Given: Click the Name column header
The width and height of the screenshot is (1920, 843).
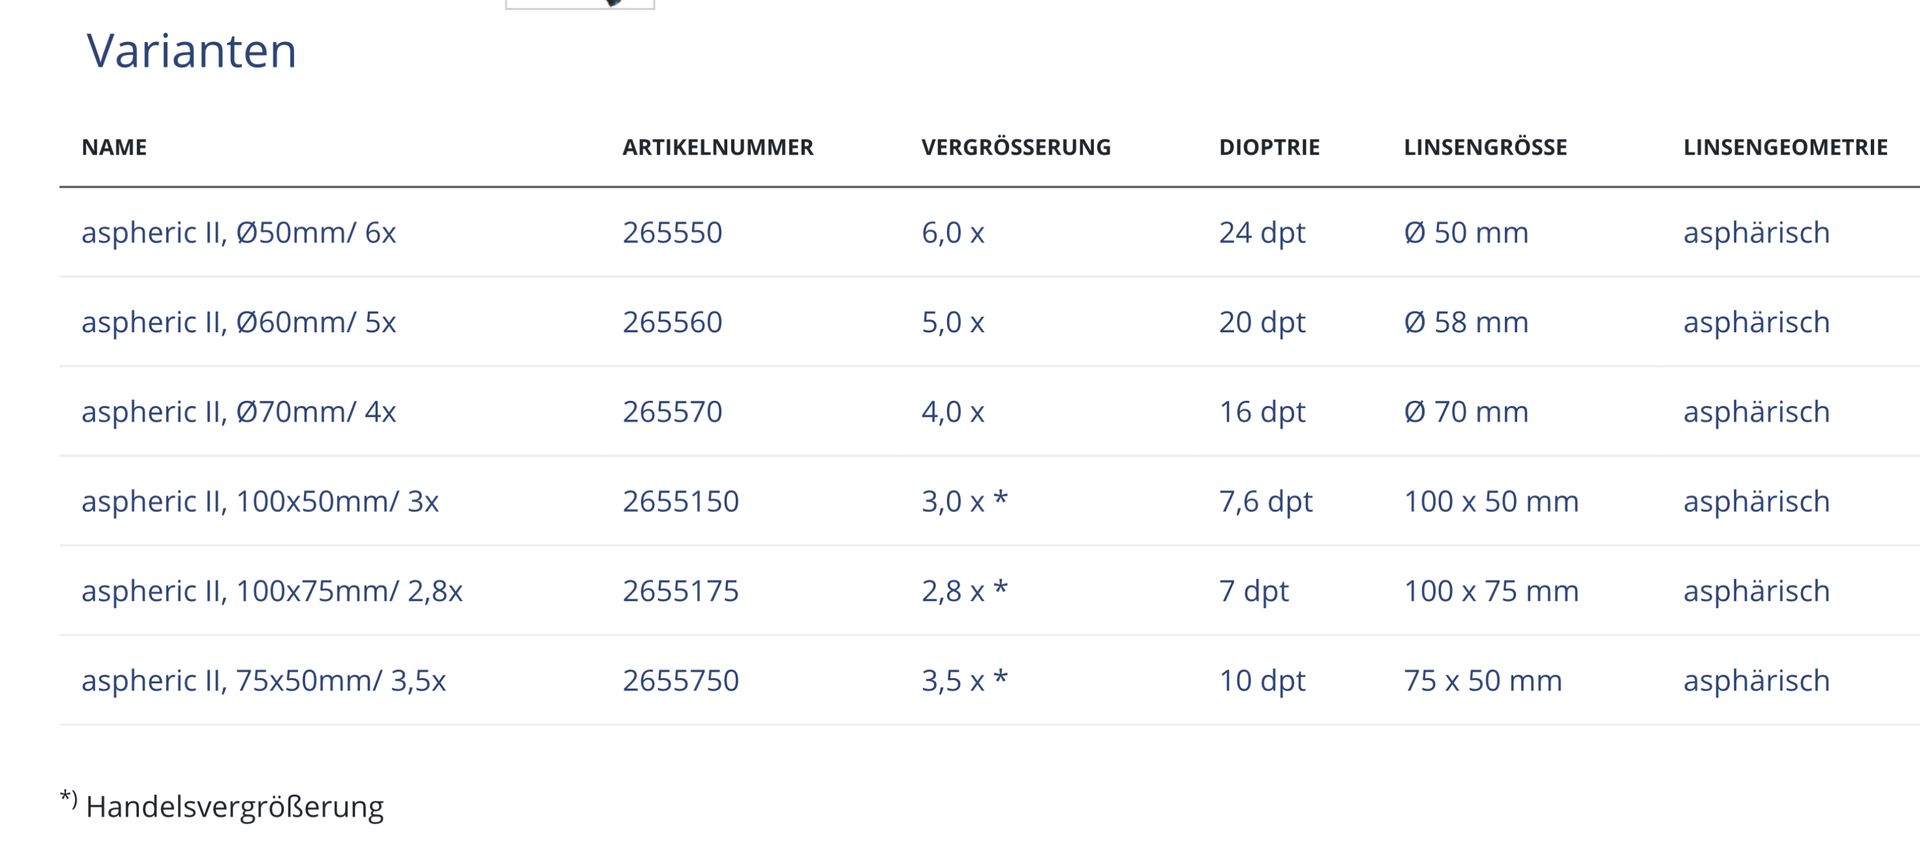Looking at the screenshot, I should 114,148.
